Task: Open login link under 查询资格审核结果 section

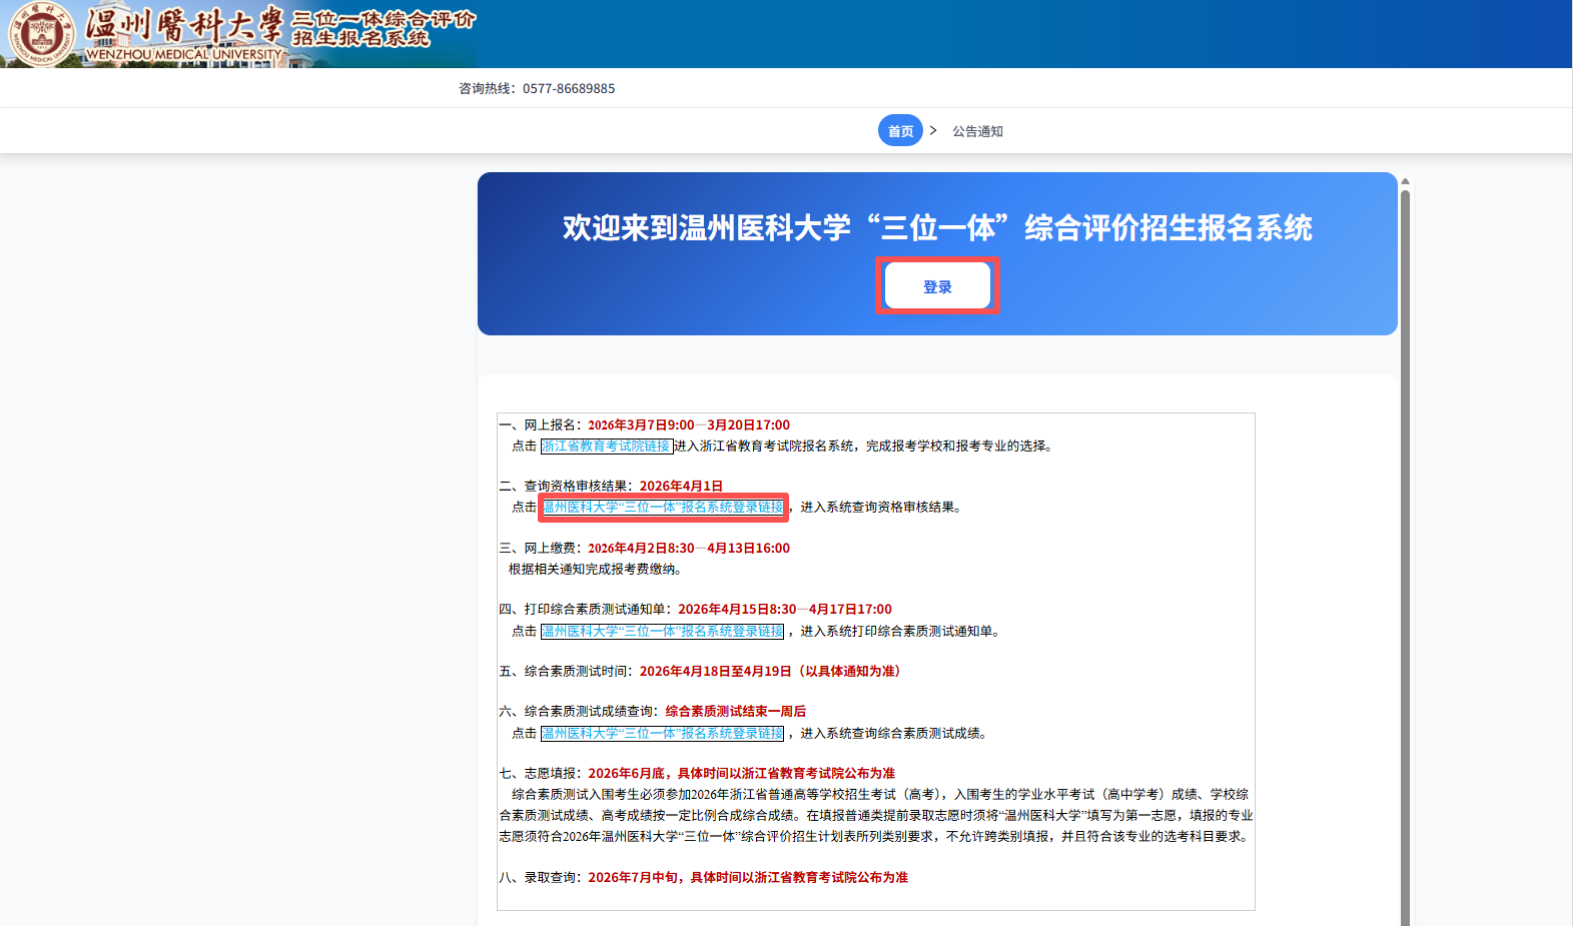Action: [662, 507]
